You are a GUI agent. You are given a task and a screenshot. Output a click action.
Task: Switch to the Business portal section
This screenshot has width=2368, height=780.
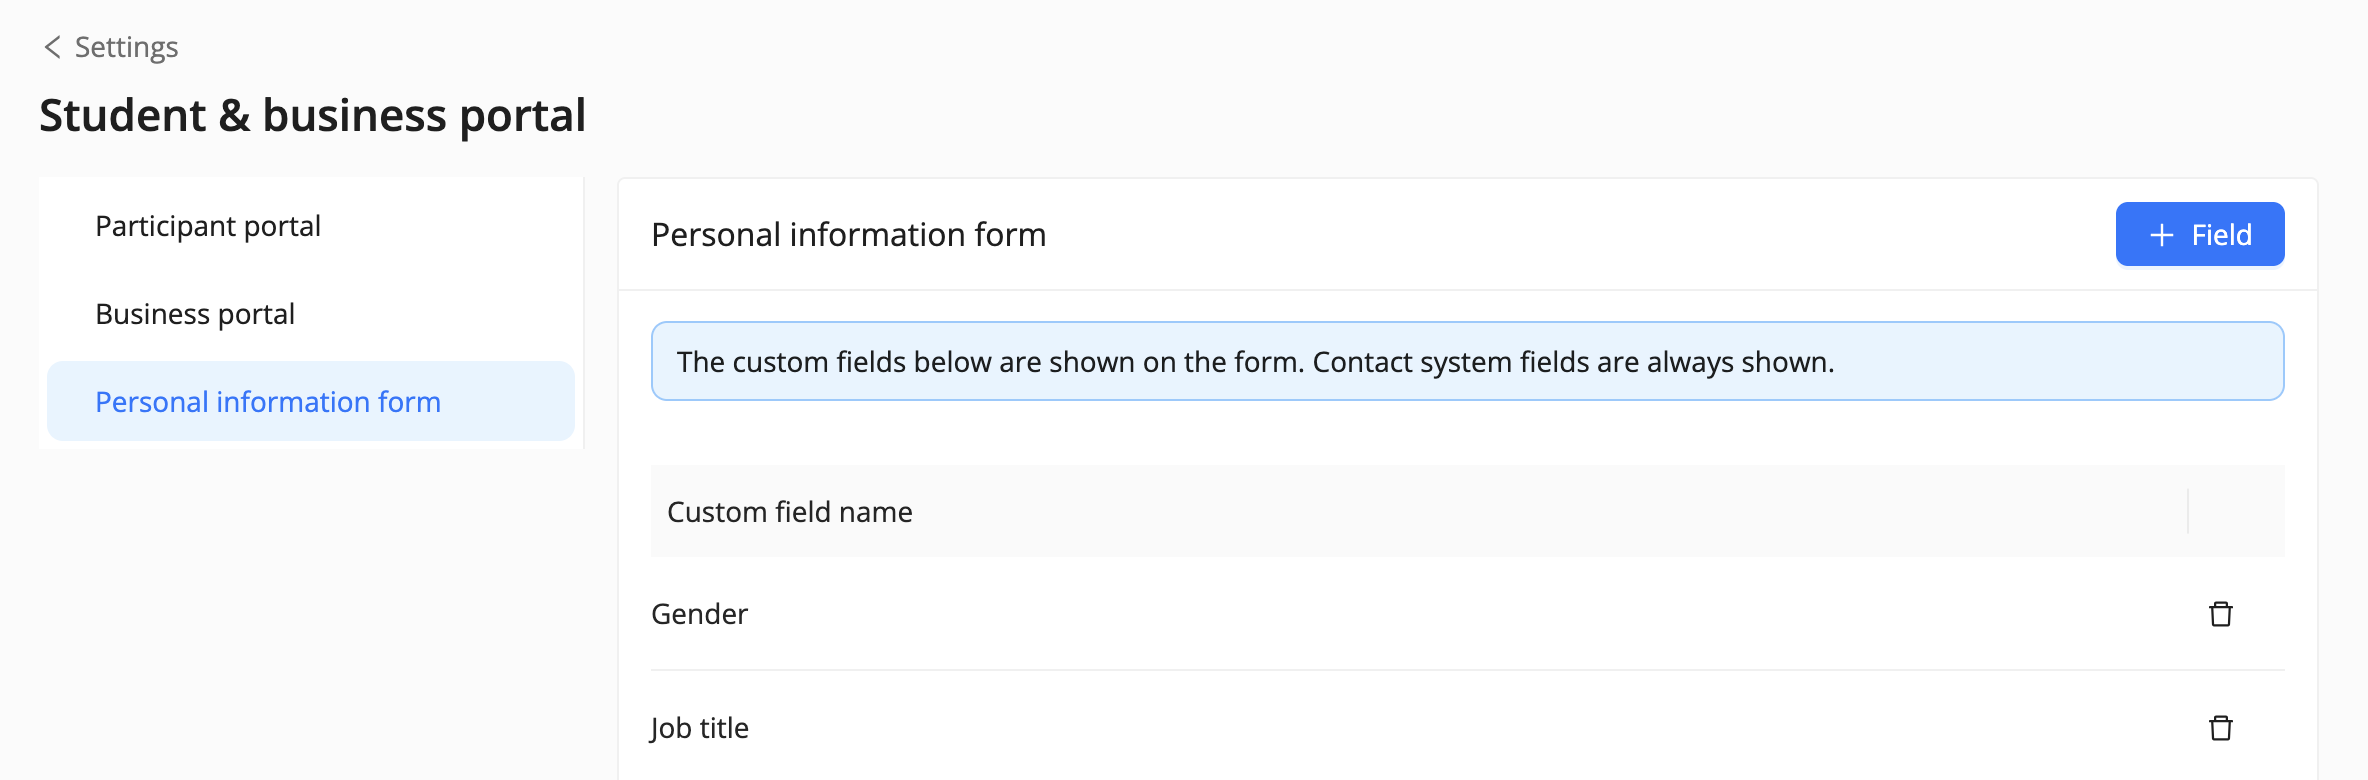click(x=195, y=314)
